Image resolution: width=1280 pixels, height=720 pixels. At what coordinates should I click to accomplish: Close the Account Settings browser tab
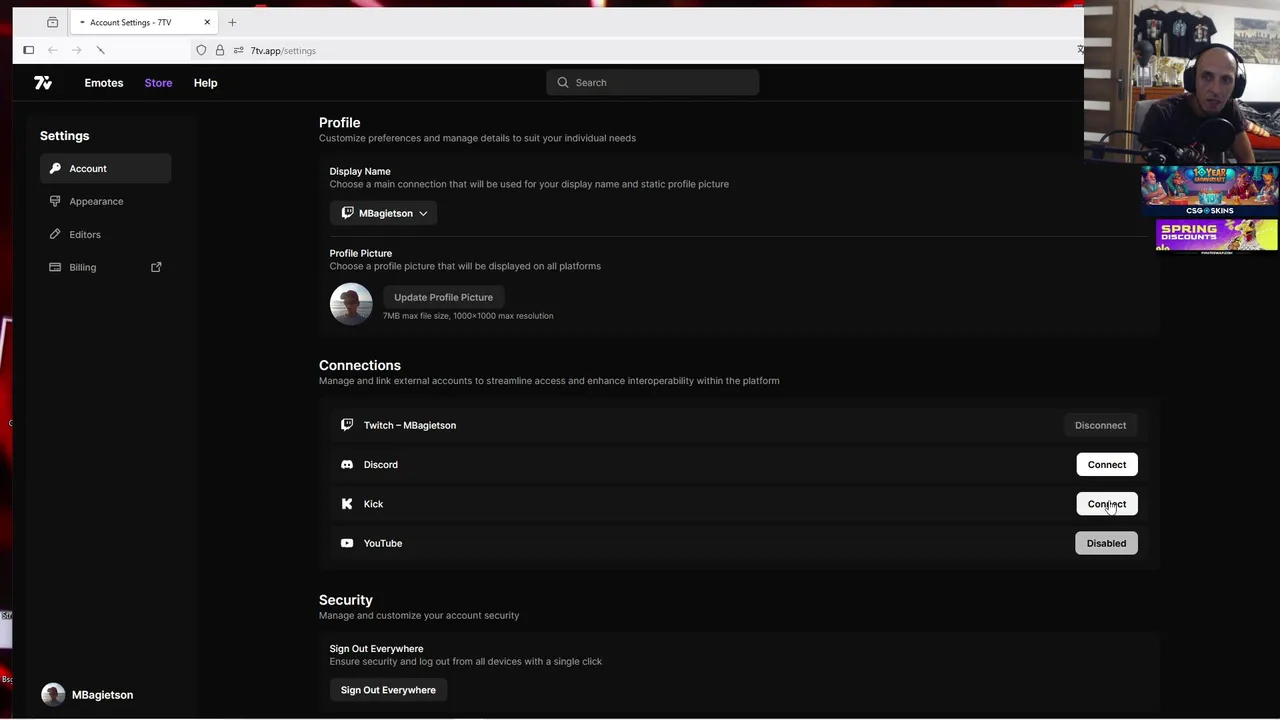click(x=207, y=22)
